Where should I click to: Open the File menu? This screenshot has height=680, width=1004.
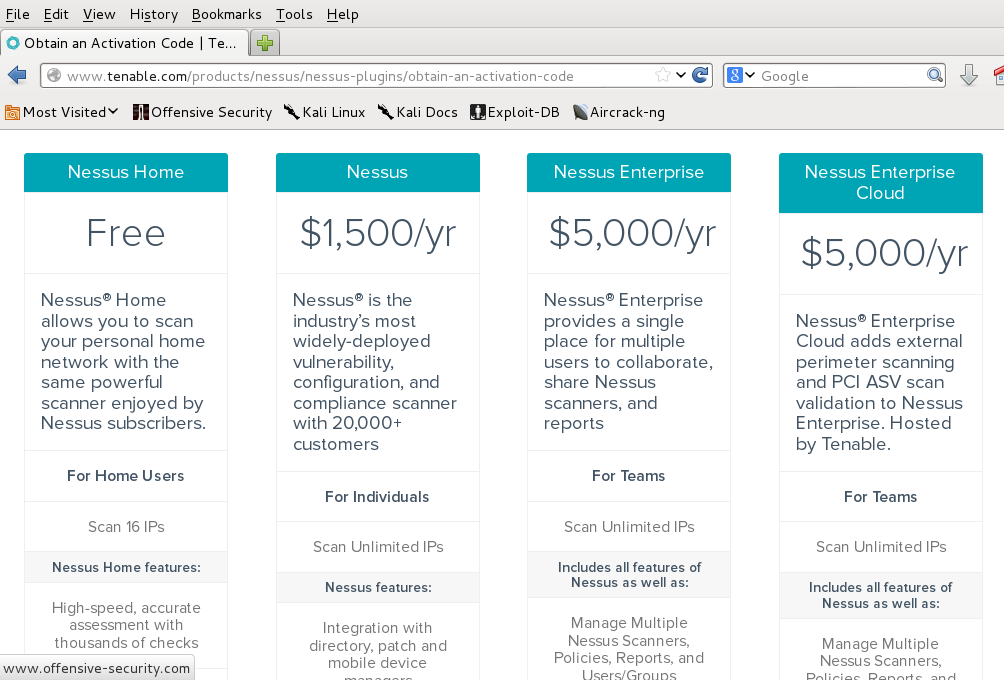17,14
